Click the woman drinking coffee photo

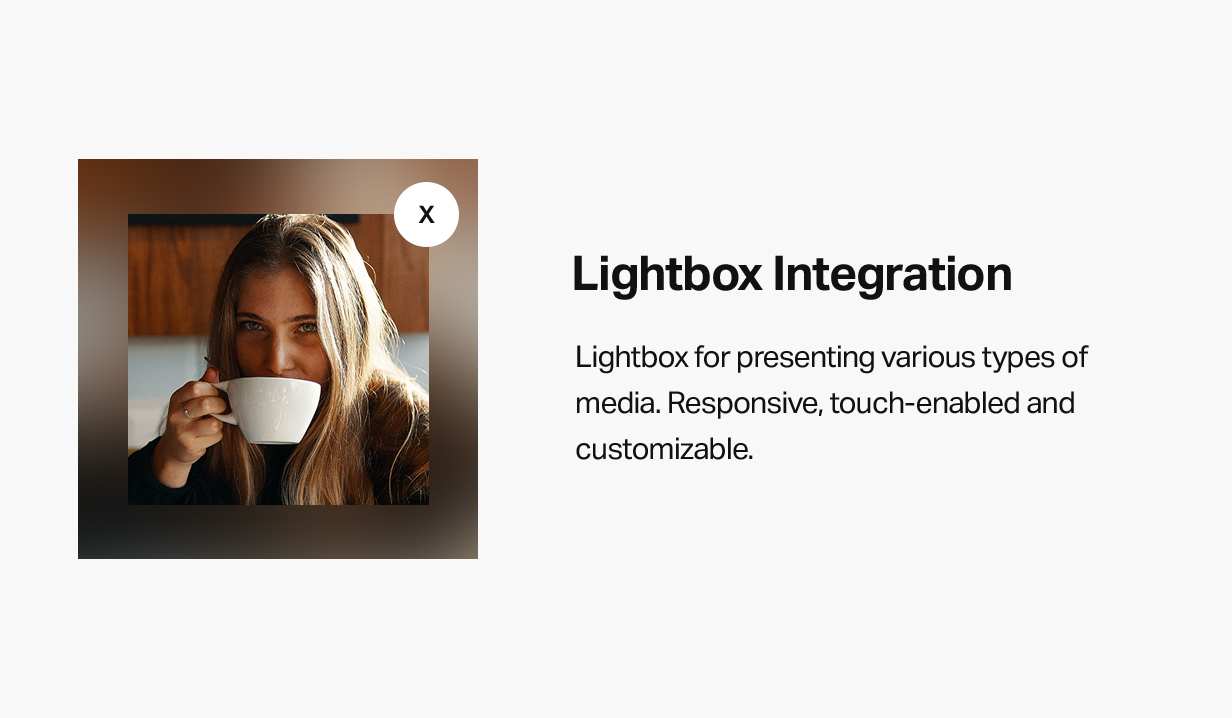pos(278,359)
